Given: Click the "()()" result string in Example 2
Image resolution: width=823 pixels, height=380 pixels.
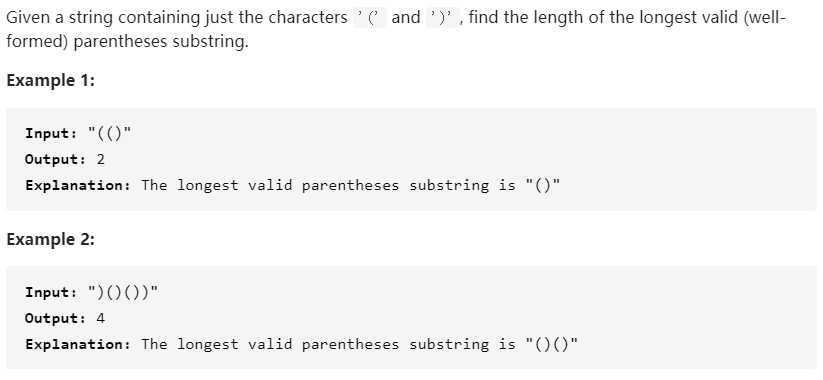Looking at the screenshot, I should click(x=552, y=344).
